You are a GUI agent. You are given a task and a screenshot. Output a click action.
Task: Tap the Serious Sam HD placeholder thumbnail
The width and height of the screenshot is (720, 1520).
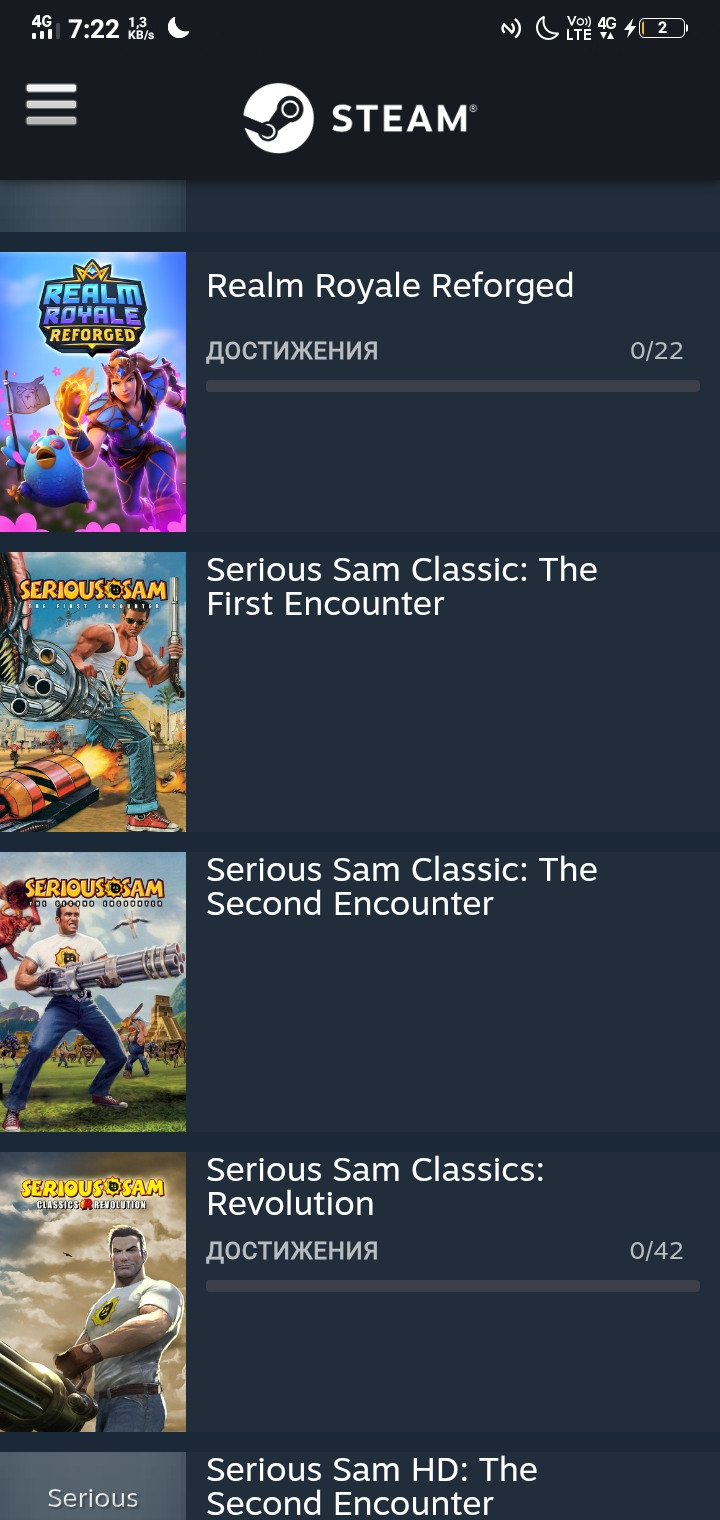93,1486
